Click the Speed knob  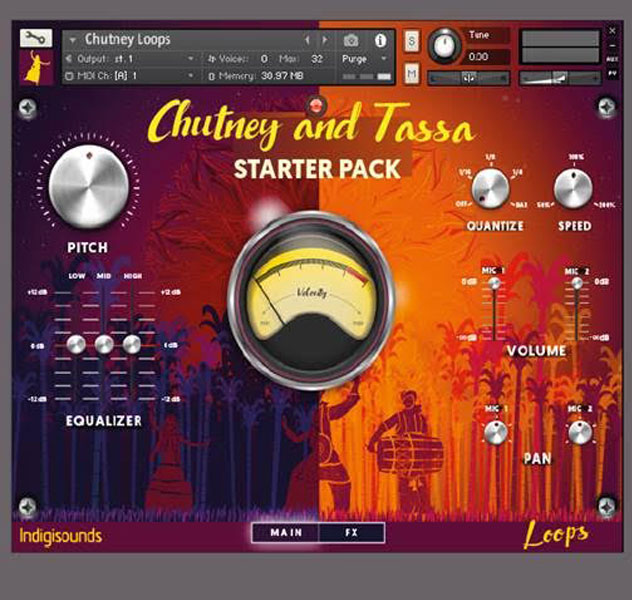click(573, 187)
